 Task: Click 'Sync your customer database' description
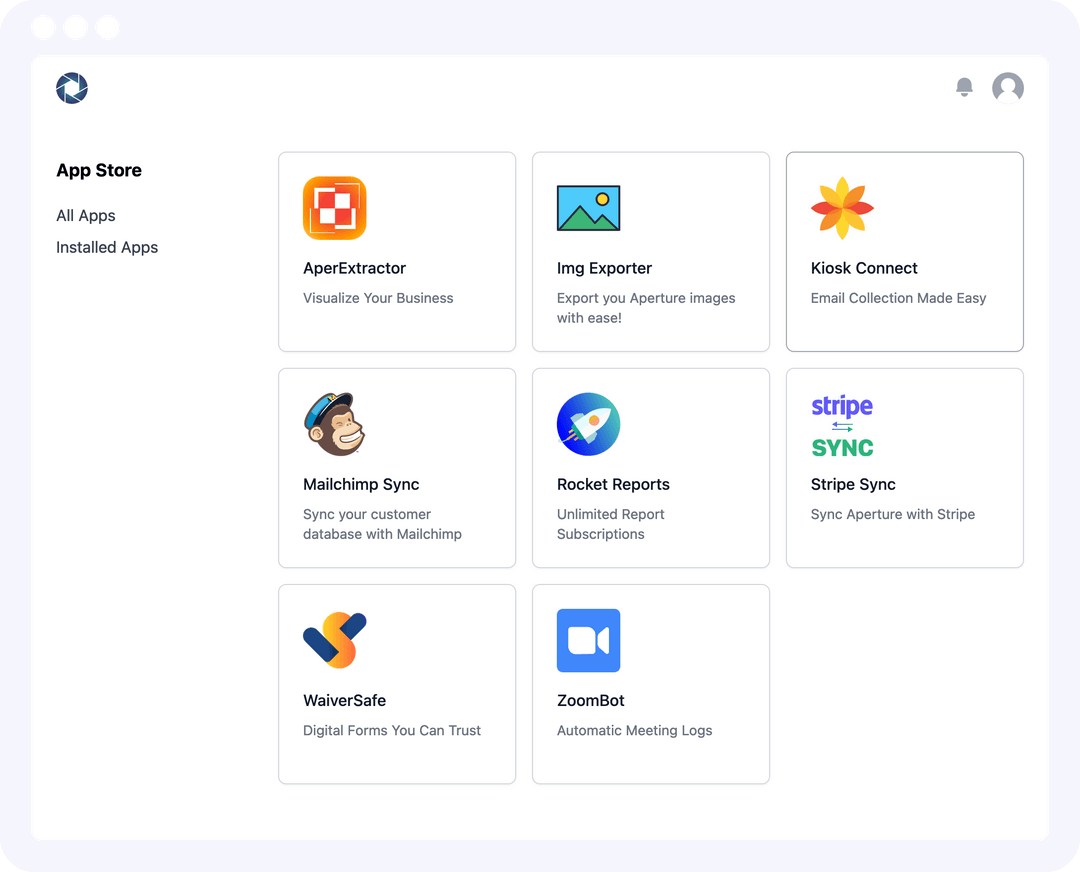[x=382, y=524]
